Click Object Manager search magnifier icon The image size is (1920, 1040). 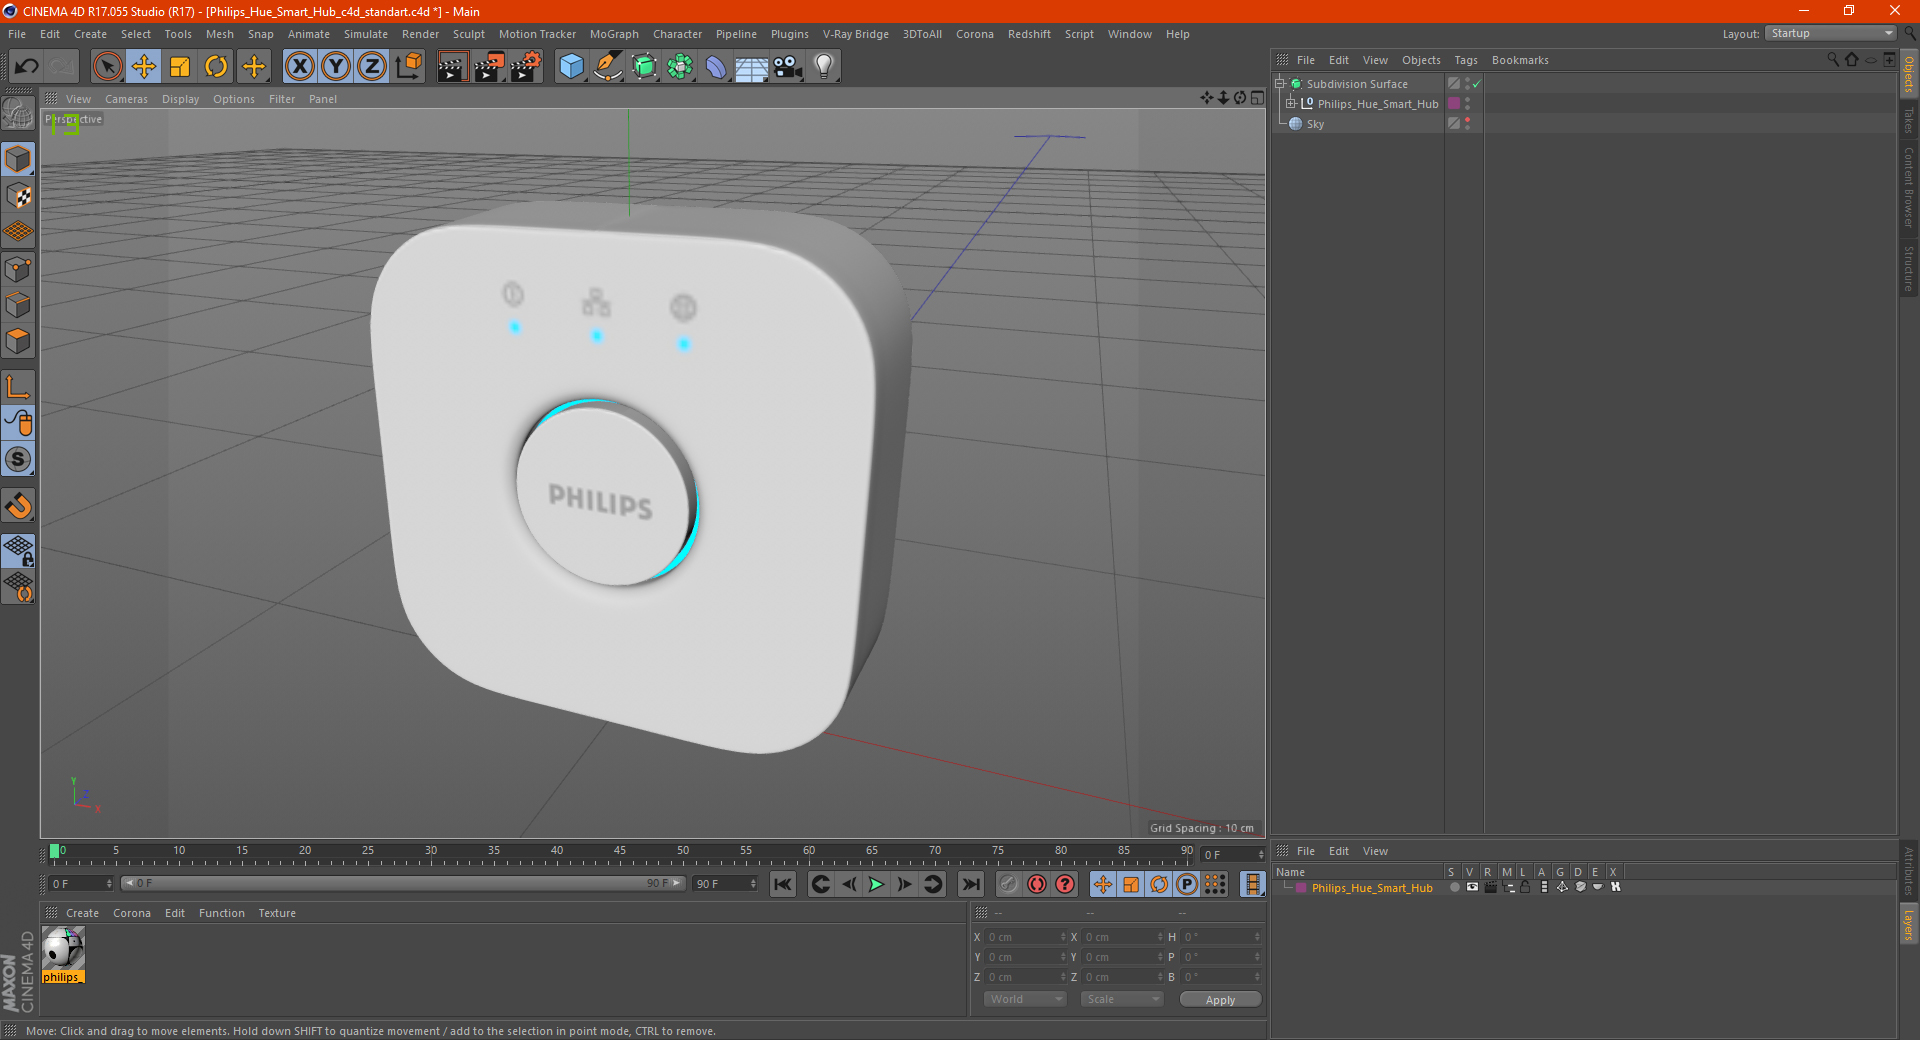pos(1832,60)
